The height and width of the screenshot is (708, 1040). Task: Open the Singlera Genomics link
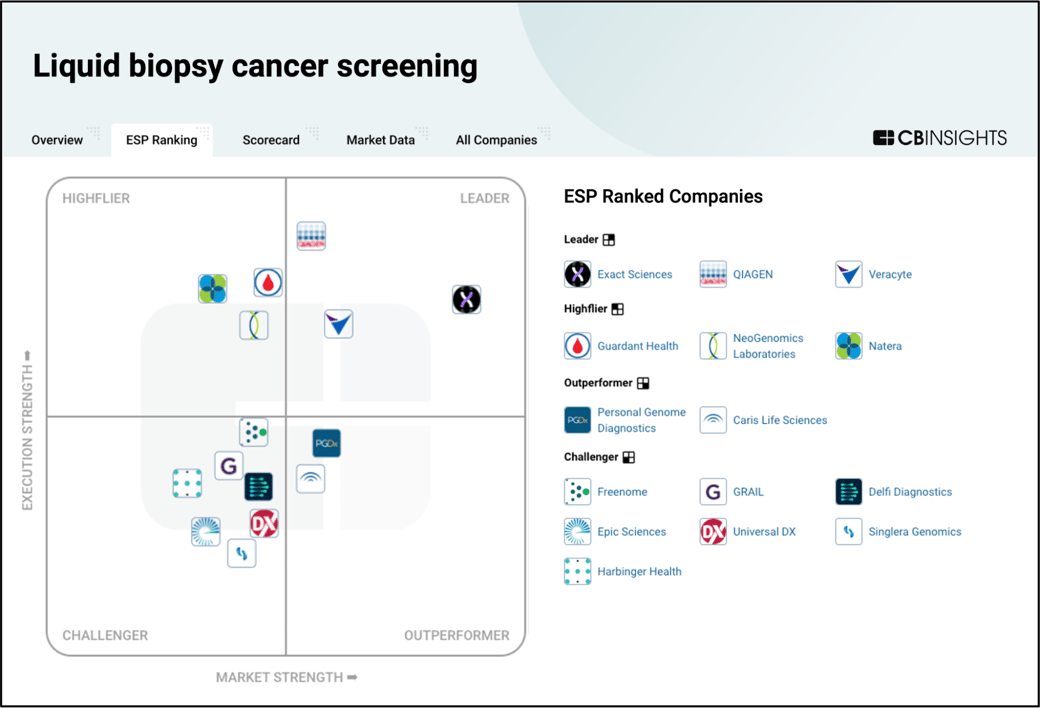click(x=915, y=531)
